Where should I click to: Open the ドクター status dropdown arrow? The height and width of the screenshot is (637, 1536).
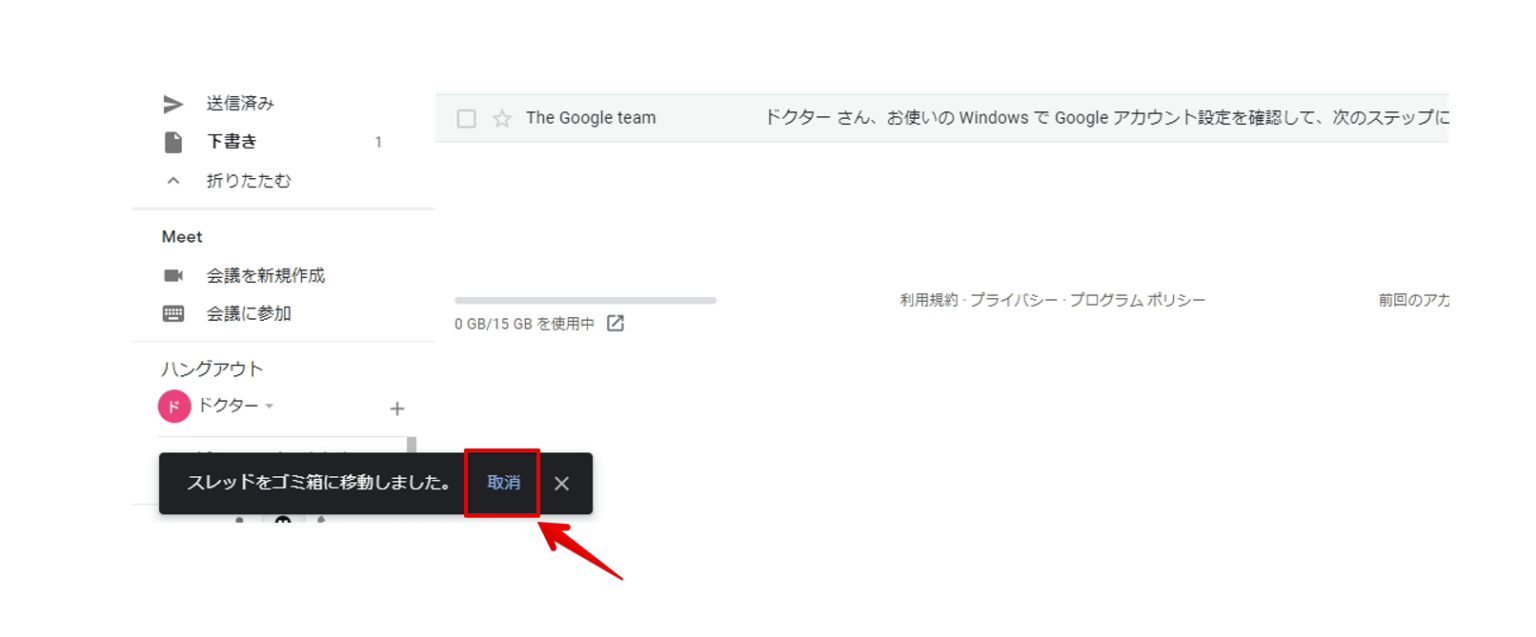270,406
